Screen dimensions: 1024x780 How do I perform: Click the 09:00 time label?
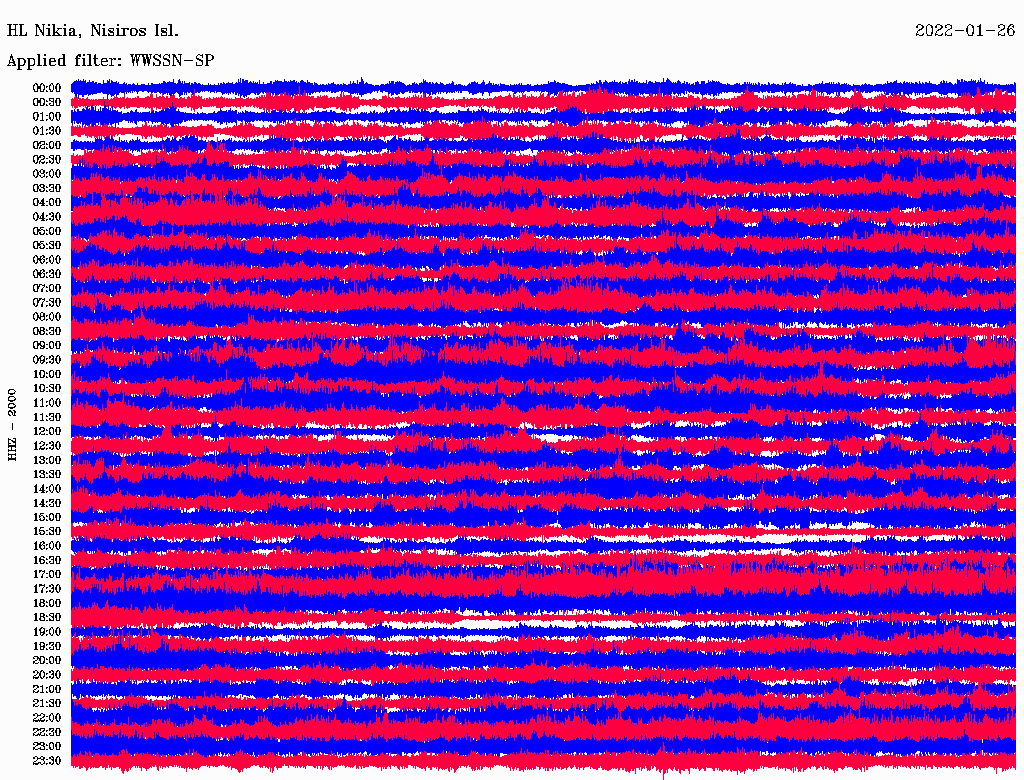coord(47,346)
